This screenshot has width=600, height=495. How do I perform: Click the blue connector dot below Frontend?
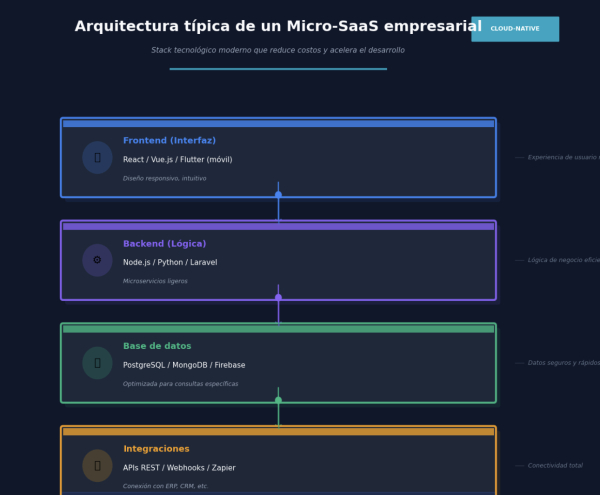pos(278,194)
